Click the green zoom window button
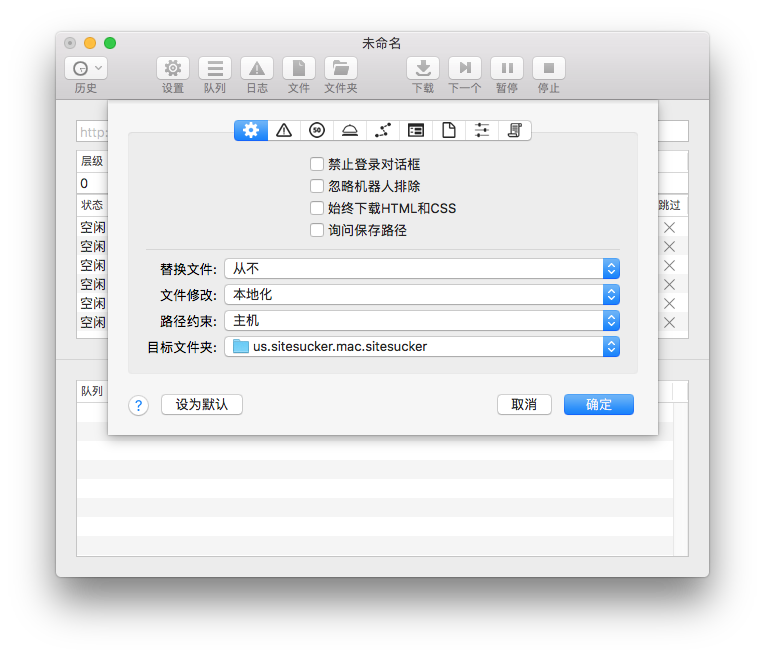The width and height of the screenshot is (765, 657). tap(110, 43)
